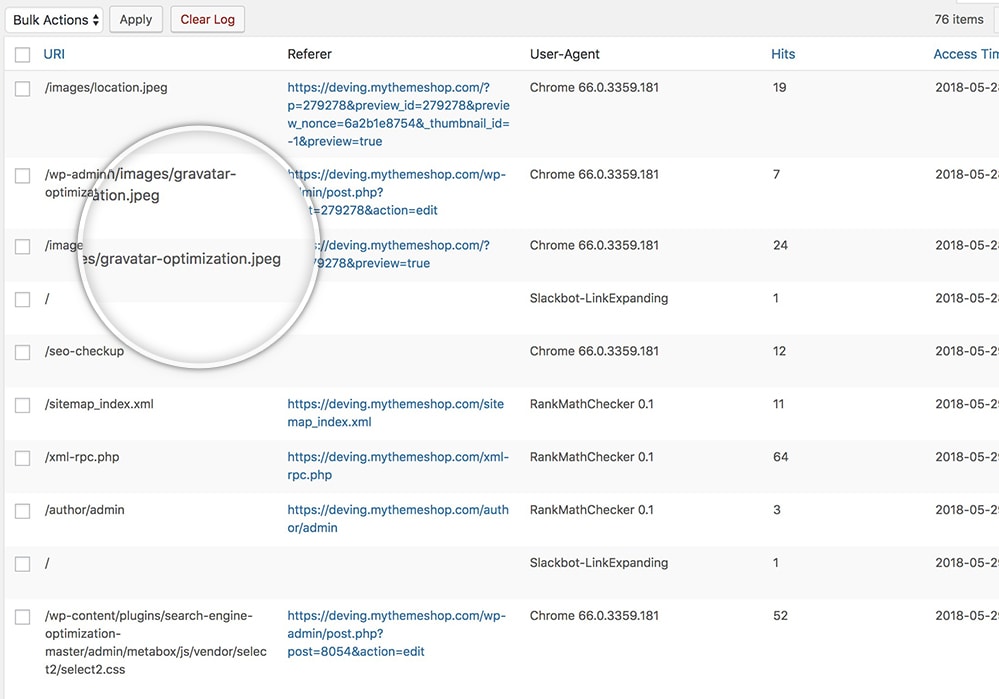Click the Clear Log button
The image size is (999, 699).
click(207, 19)
